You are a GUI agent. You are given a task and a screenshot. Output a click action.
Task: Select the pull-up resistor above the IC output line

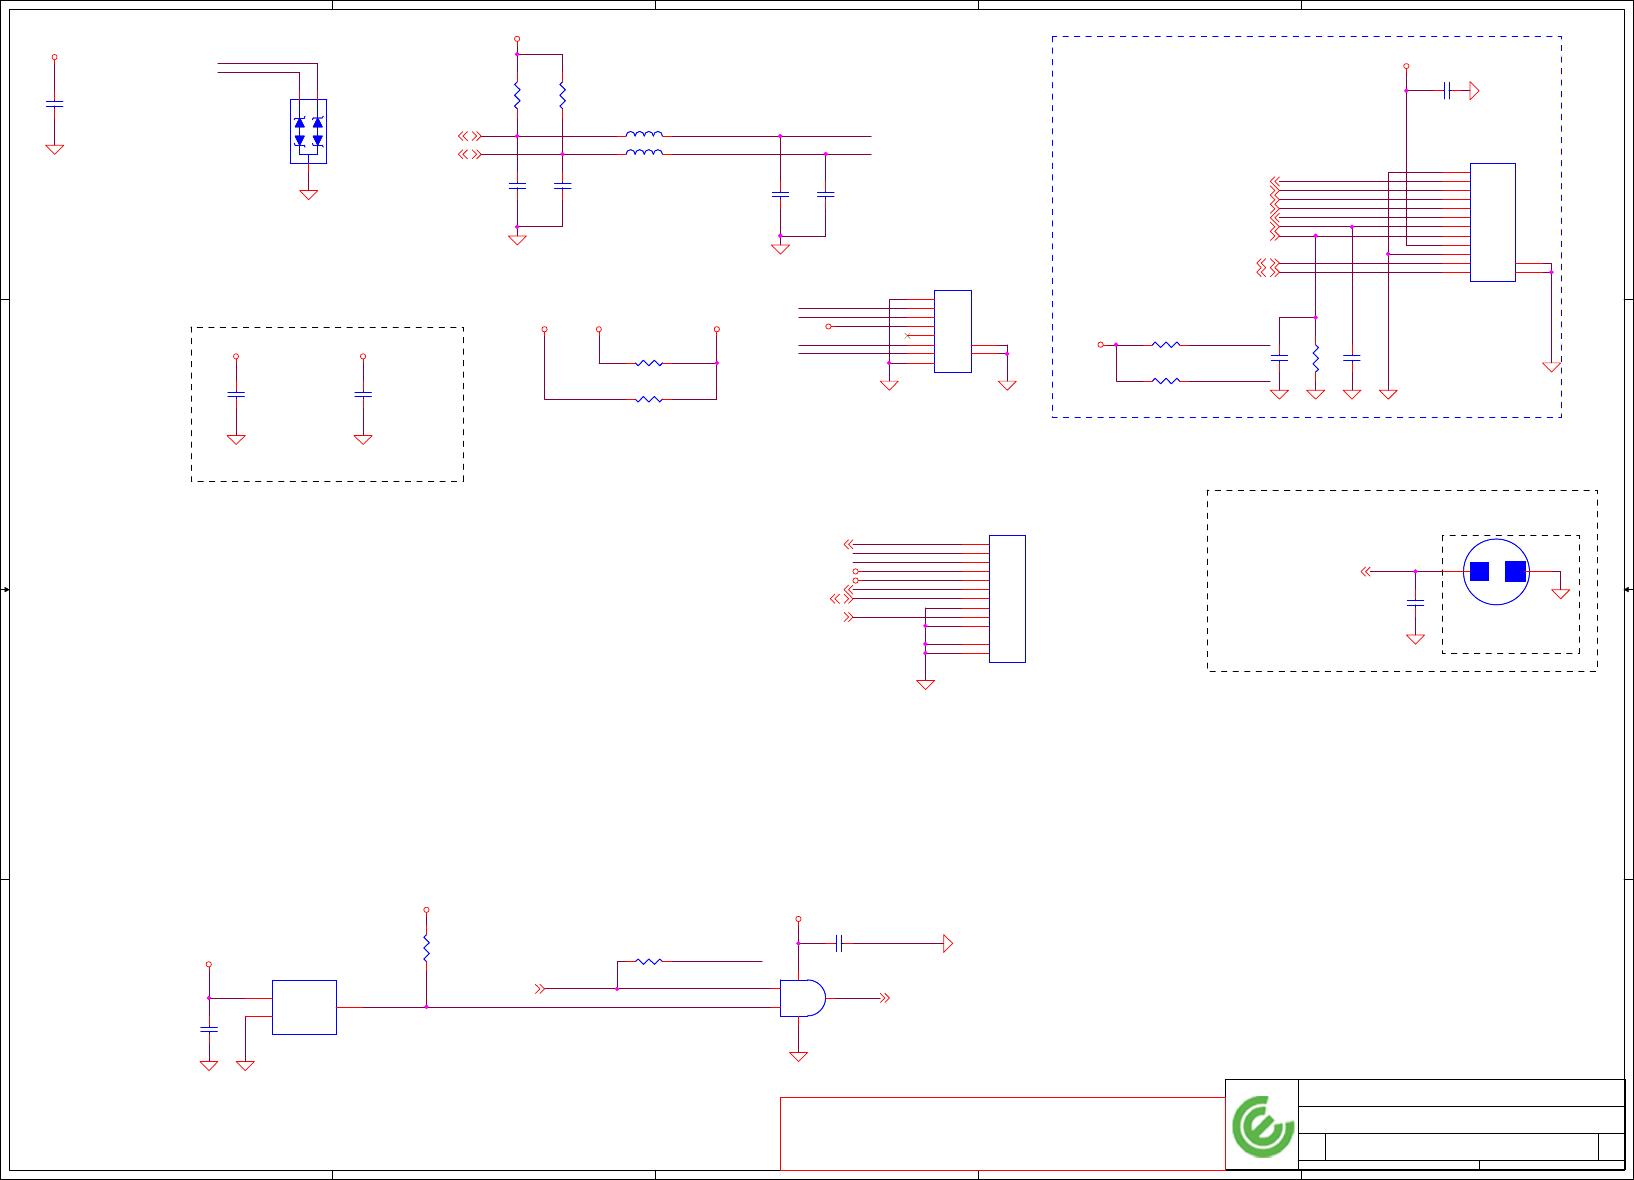pos(426,948)
